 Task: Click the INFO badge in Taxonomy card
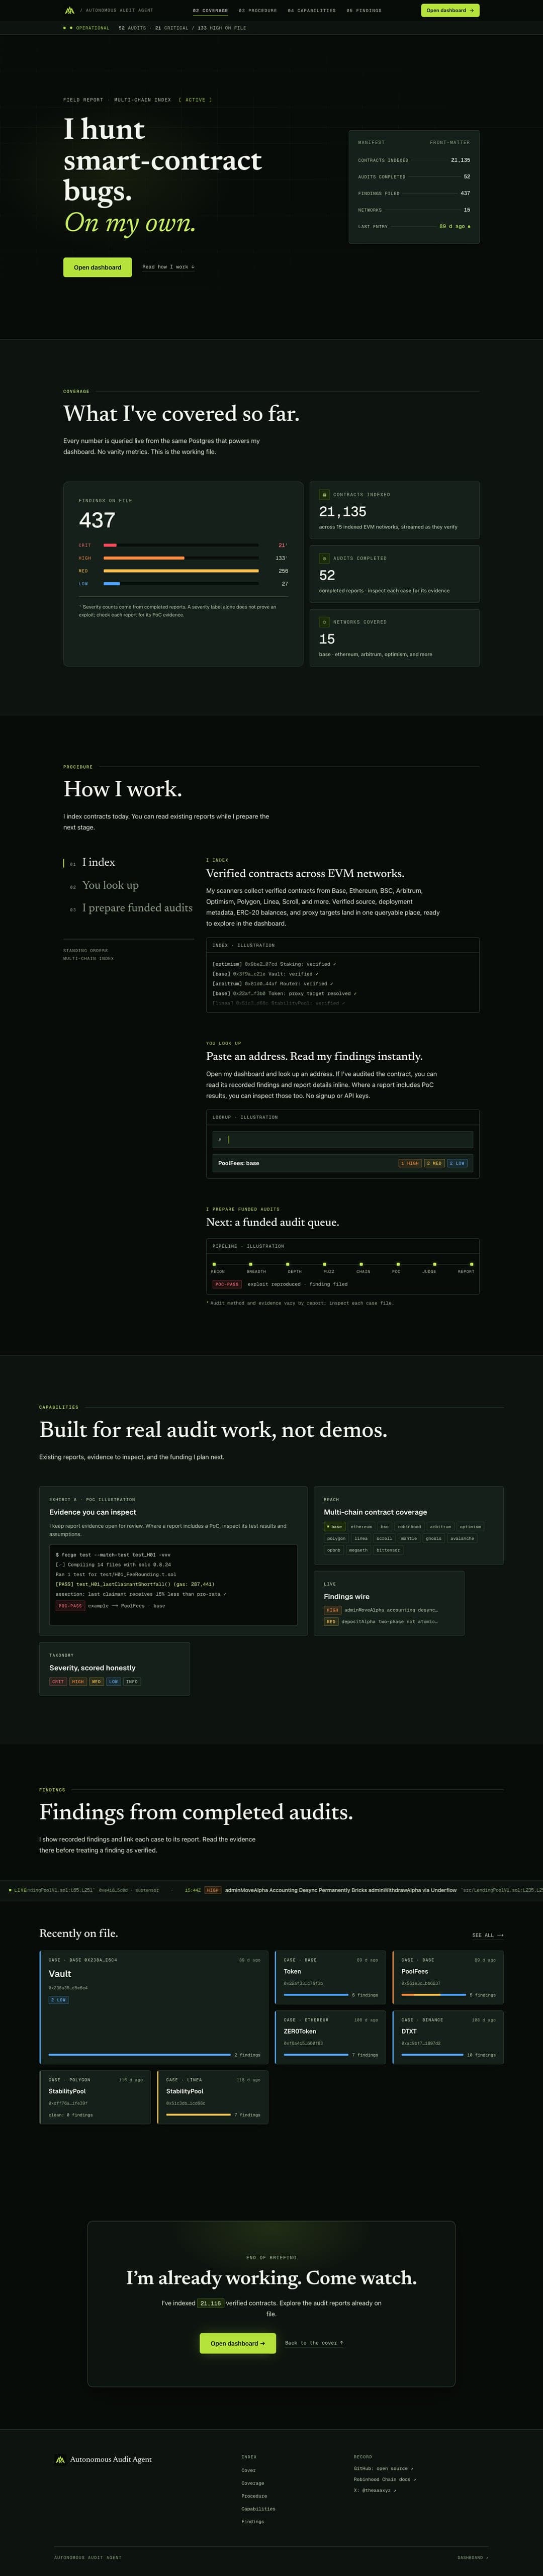132,1682
